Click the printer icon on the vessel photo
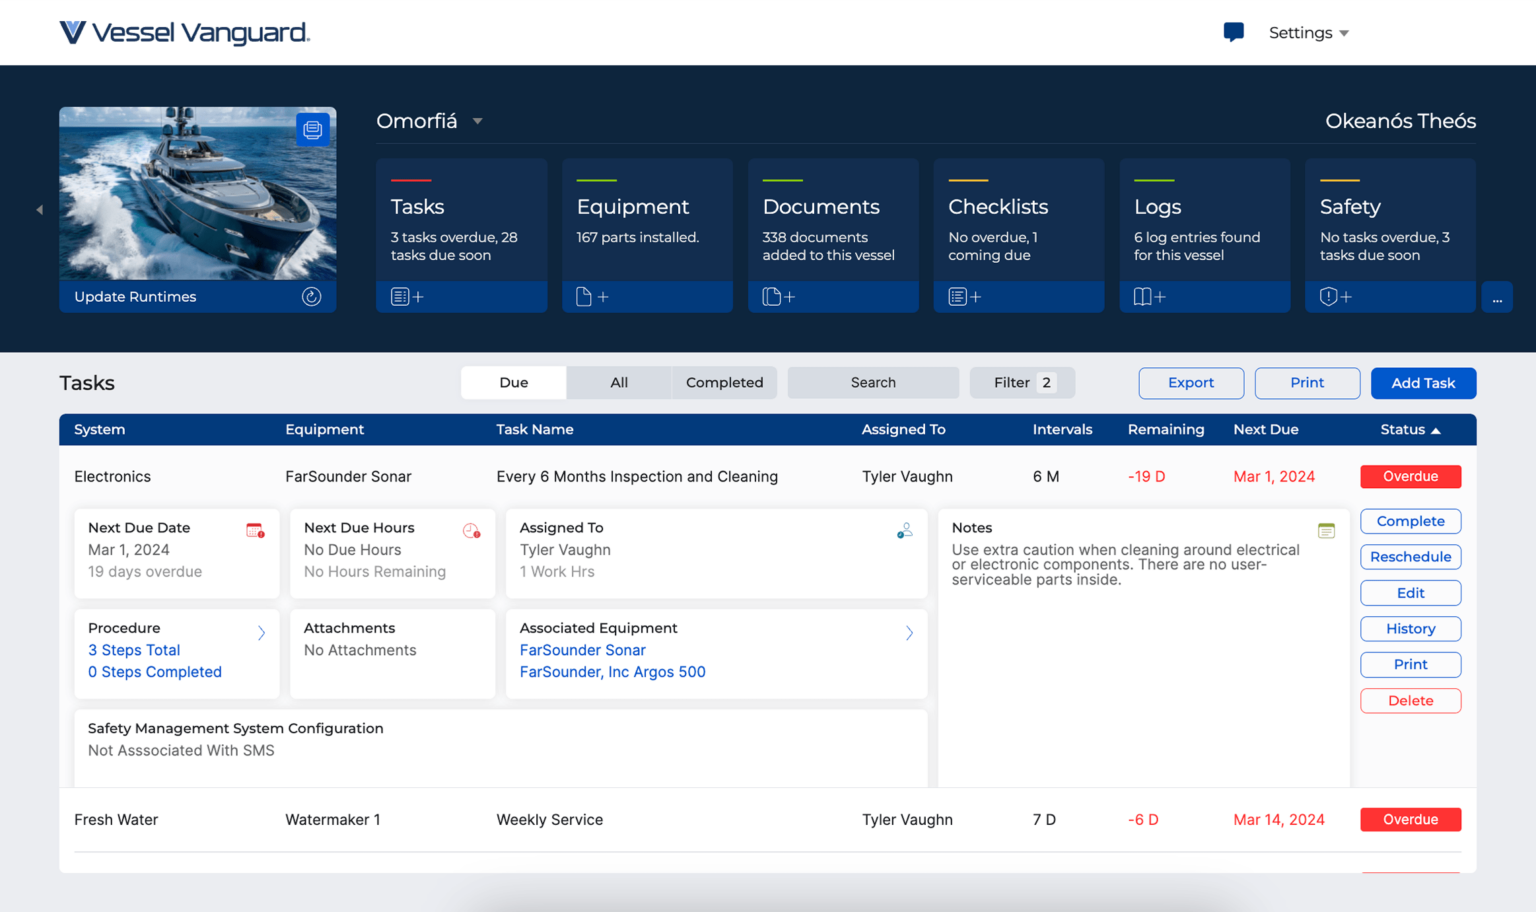This screenshot has height=912, width=1536. coord(313,129)
